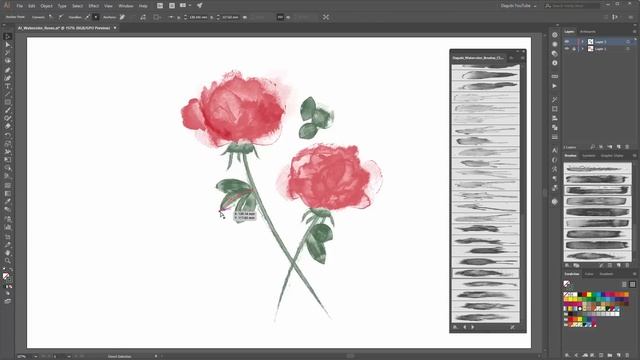Switch Swatches panel to list view

coord(624,284)
